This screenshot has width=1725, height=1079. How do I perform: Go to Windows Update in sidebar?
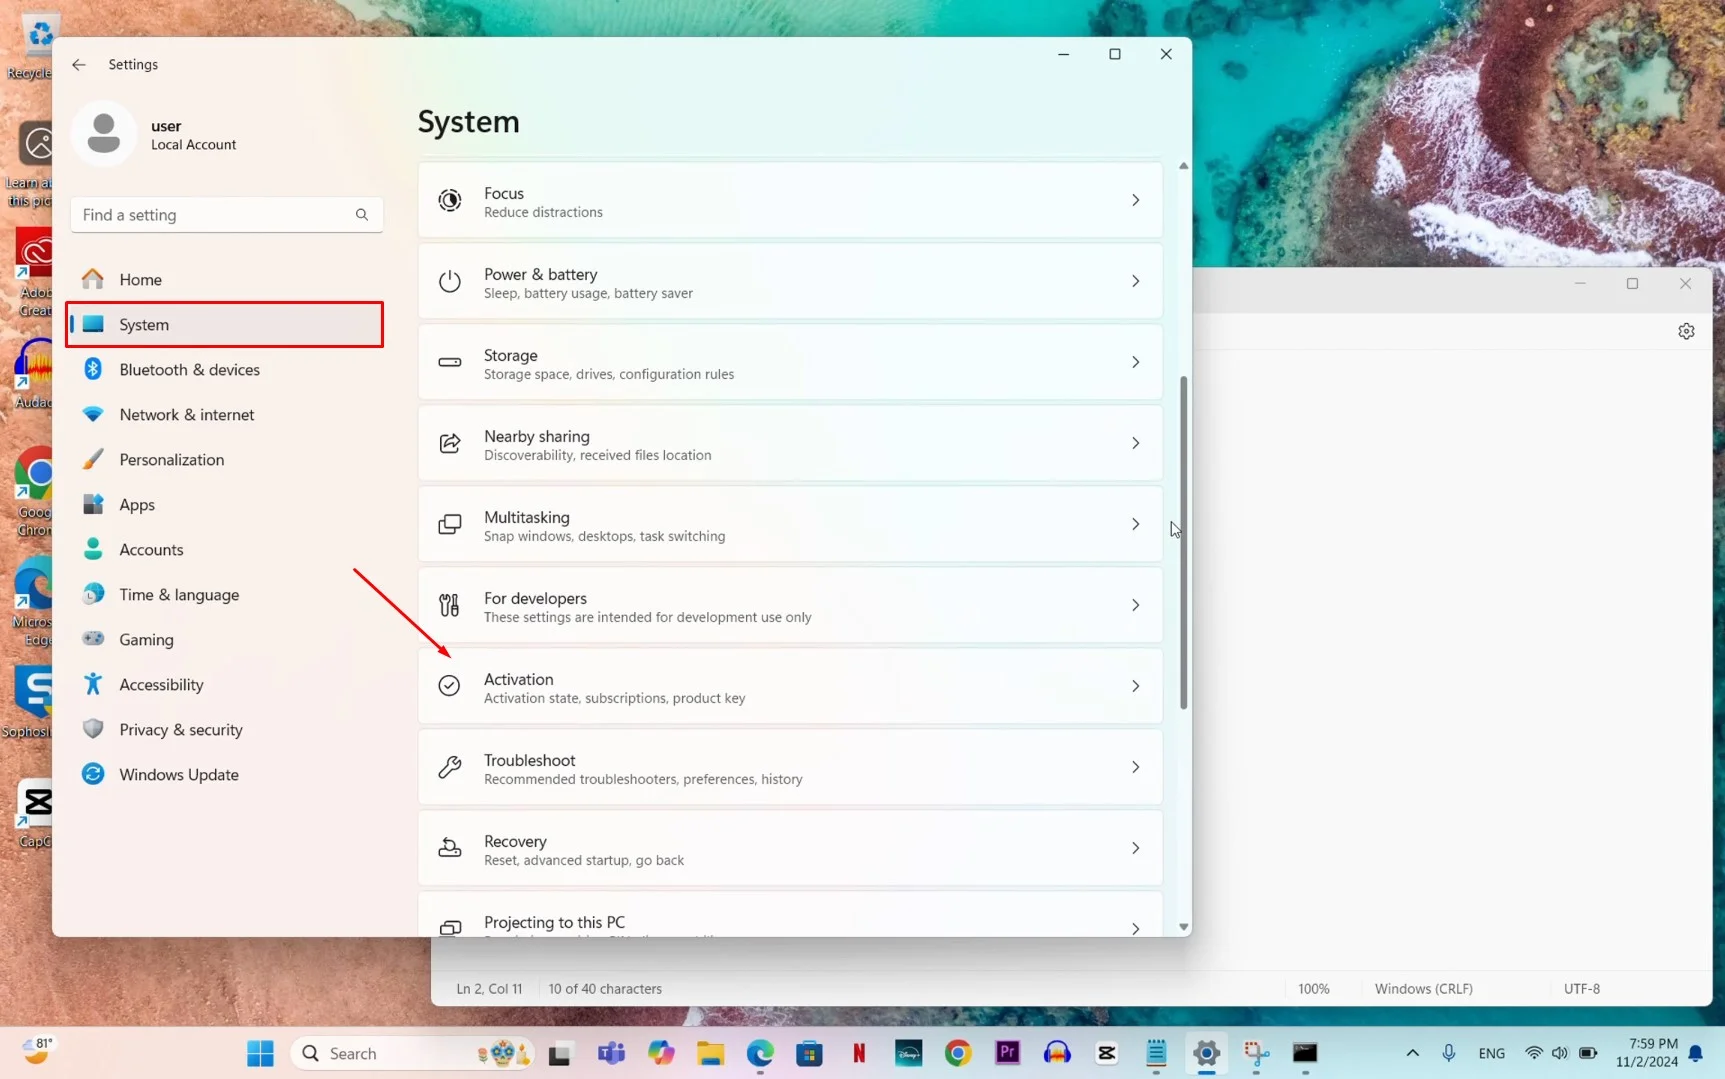178,775
